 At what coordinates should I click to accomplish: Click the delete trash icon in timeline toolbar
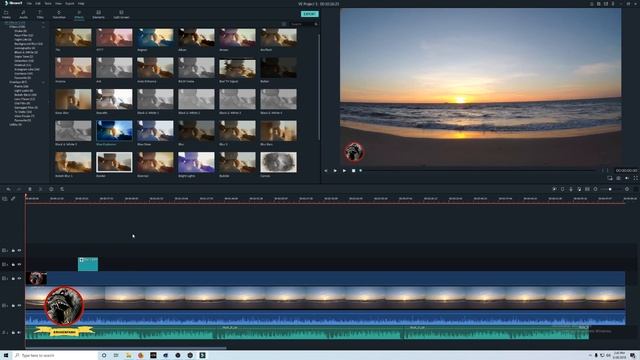click(30, 189)
